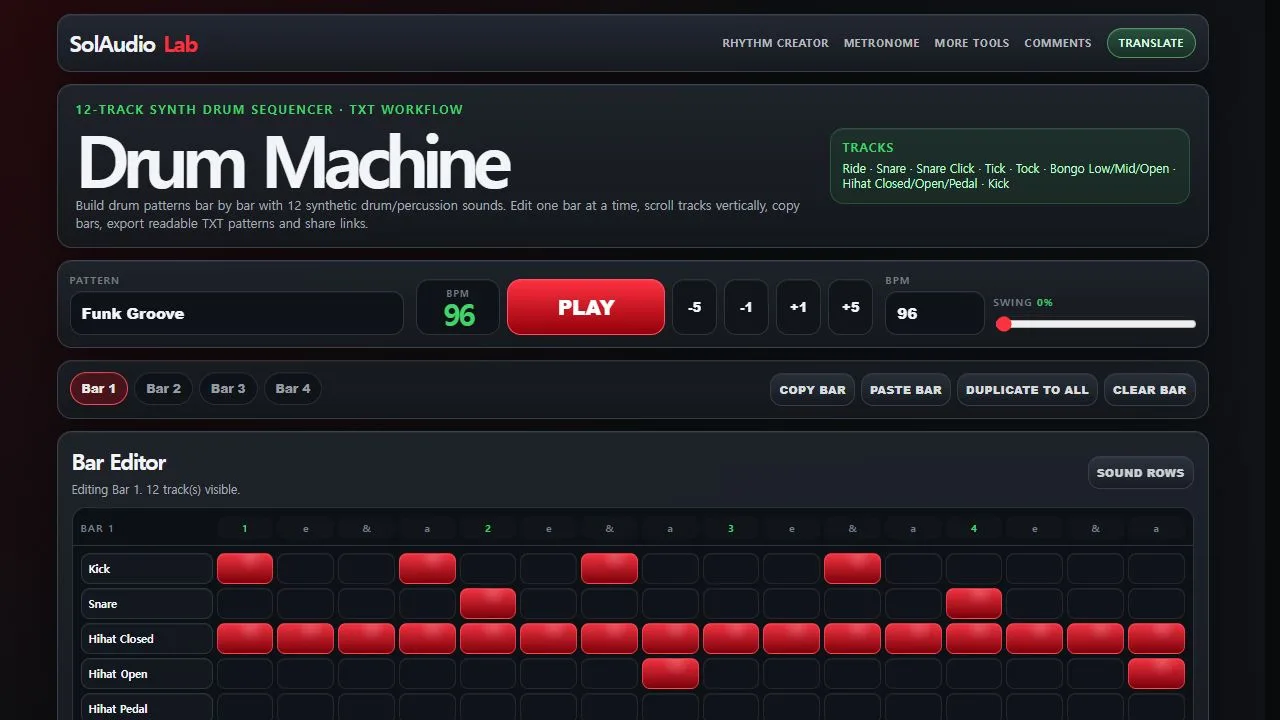
Task: Turn off Kick step on '&' of beat 3
Action: [852, 569]
